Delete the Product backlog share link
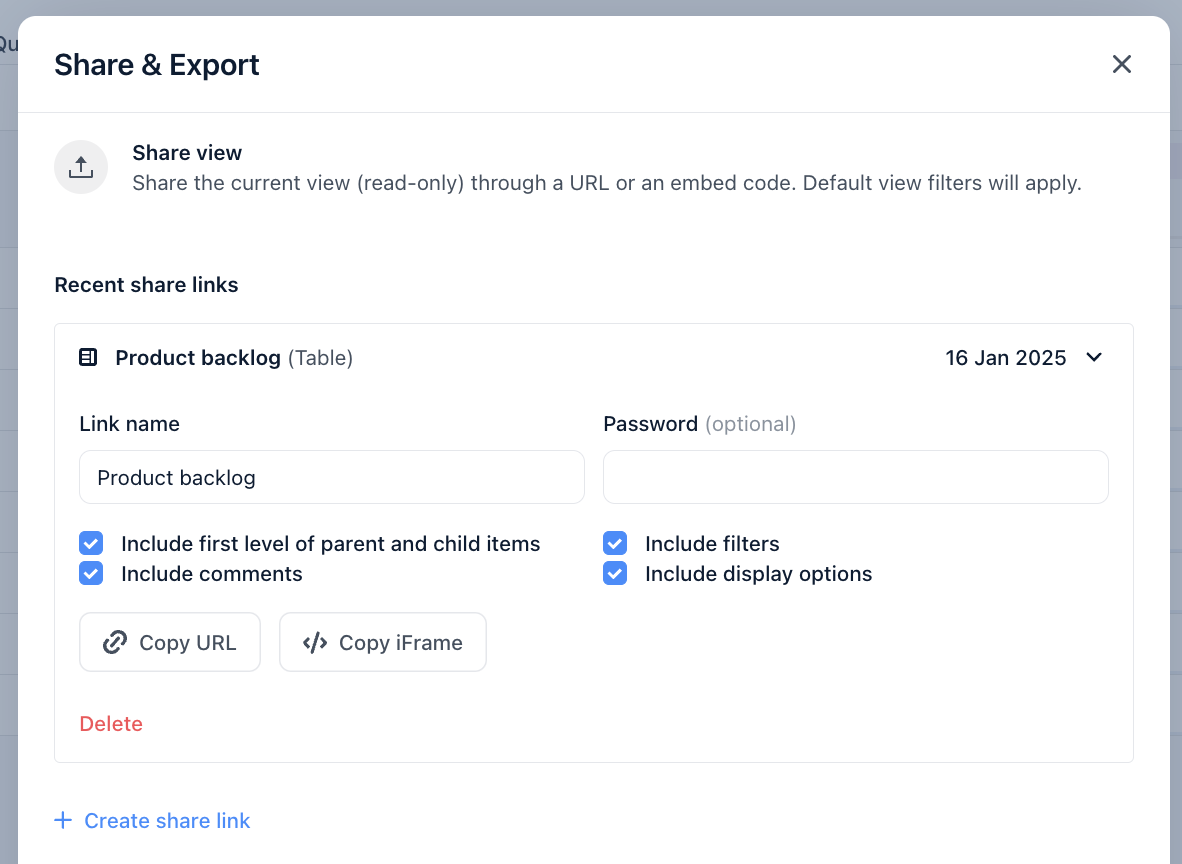 [x=111, y=724]
